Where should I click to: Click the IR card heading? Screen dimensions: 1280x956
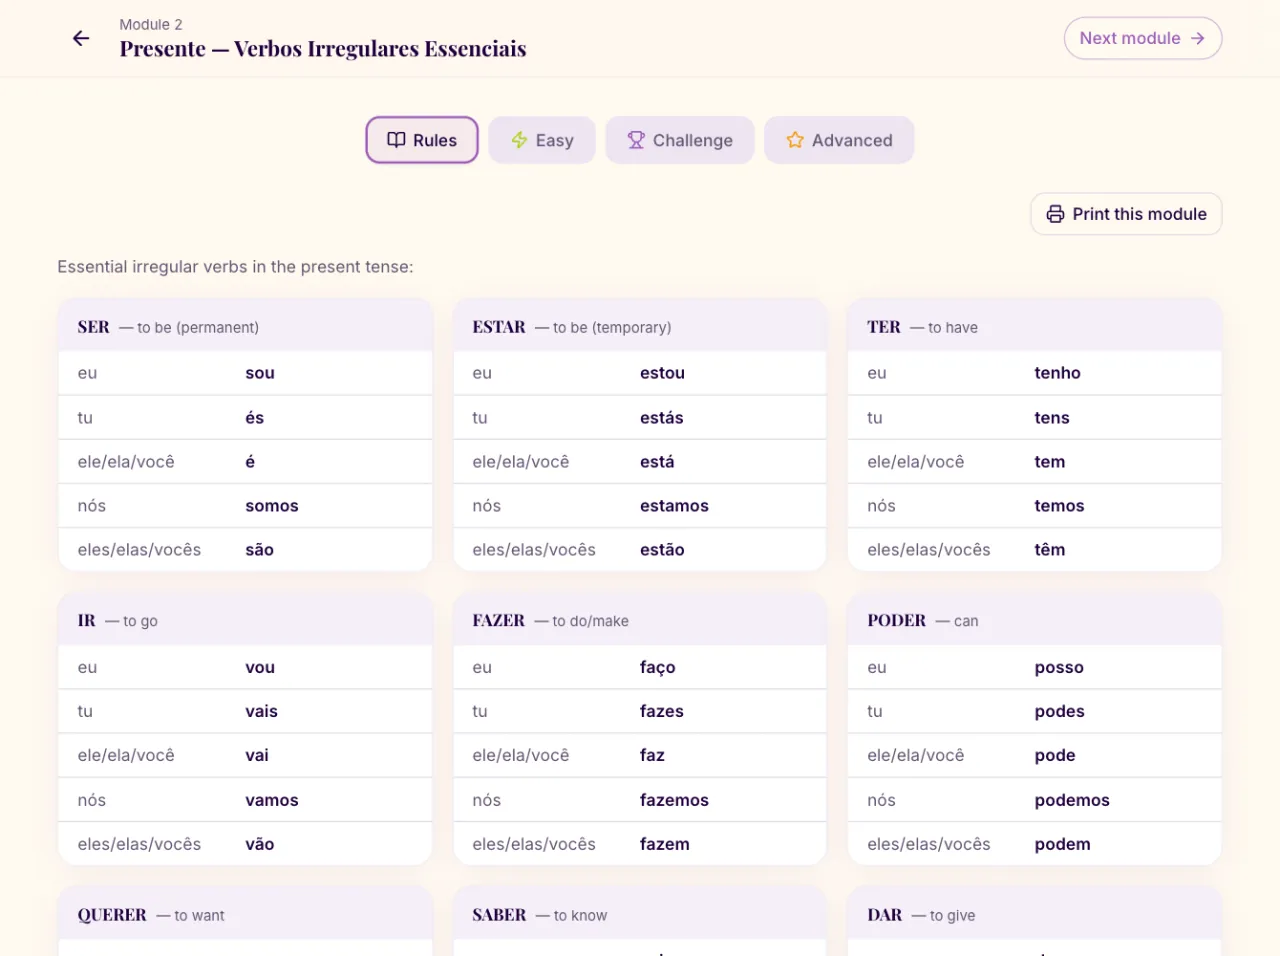click(x=87, y=621)
